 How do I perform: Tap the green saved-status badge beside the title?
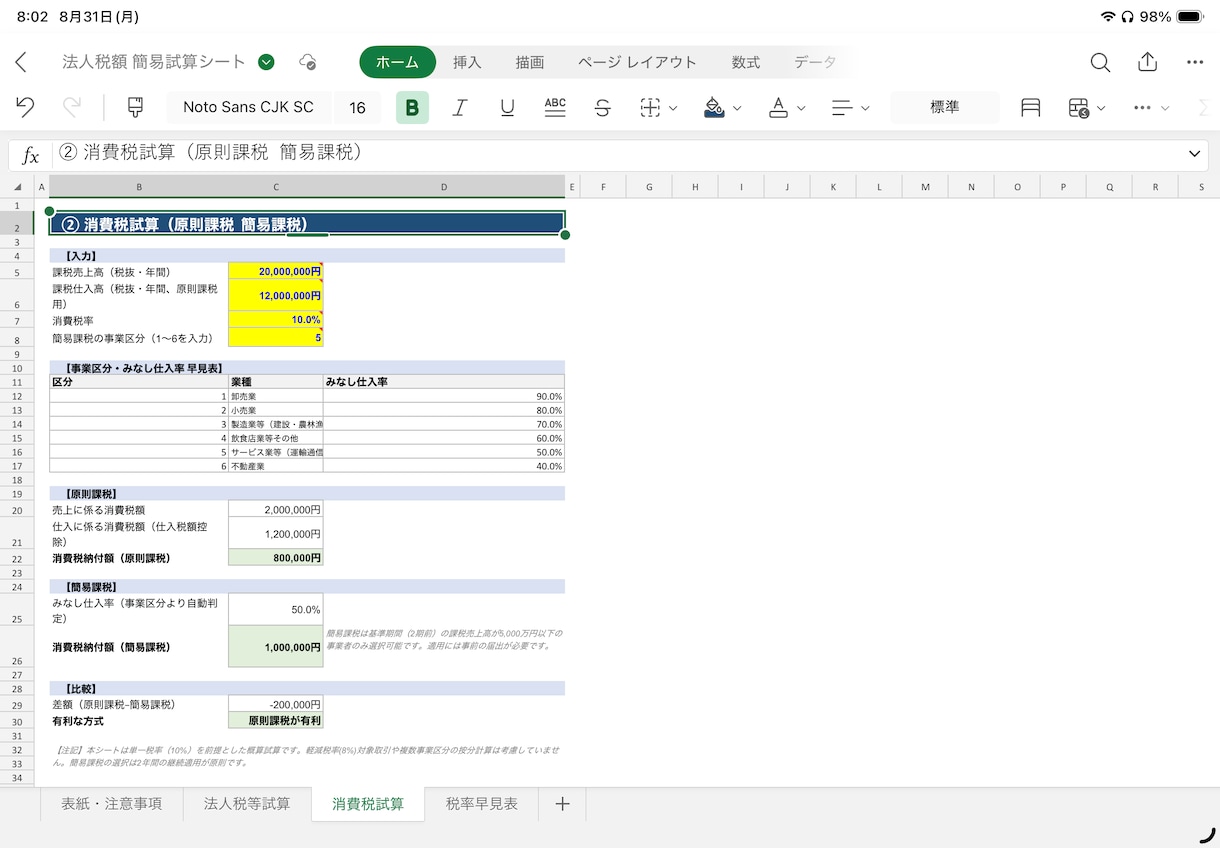(266, 62)
